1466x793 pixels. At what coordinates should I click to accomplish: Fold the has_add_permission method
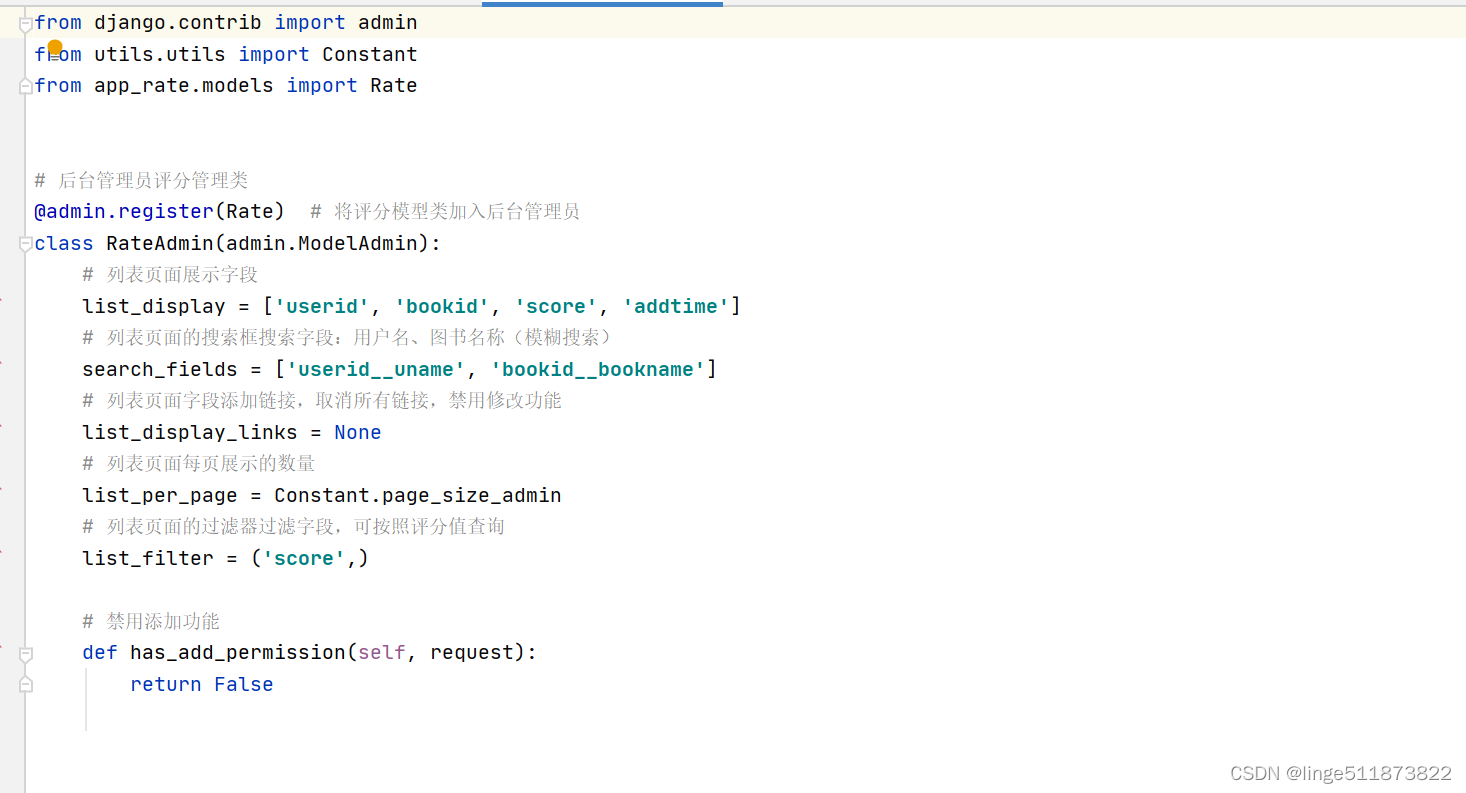[25, 653]
